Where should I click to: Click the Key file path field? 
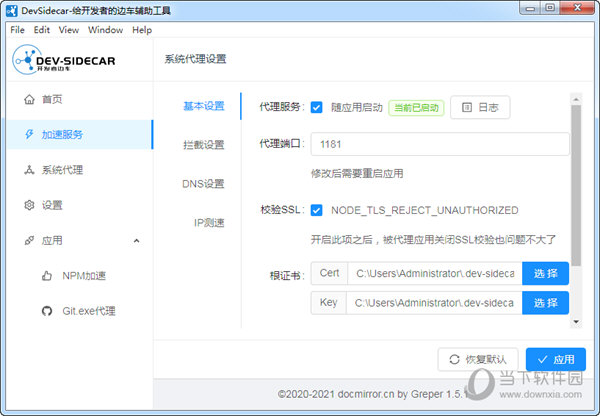click(434, 303)
